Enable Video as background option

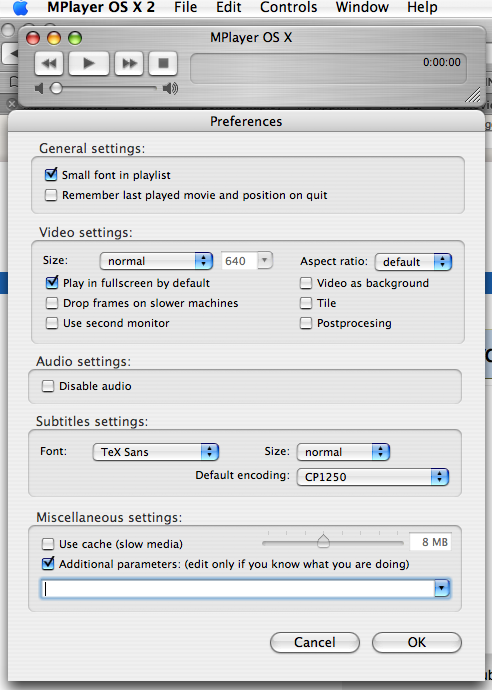(x=306, y=283)
